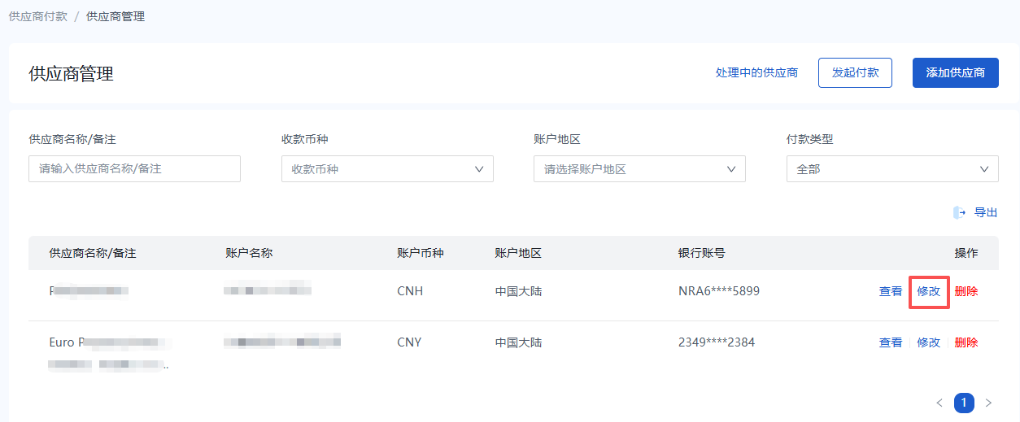Click the 银行账号 column header
The width and height of the screenshot is (1020, 422).
[x=701, y=254]
